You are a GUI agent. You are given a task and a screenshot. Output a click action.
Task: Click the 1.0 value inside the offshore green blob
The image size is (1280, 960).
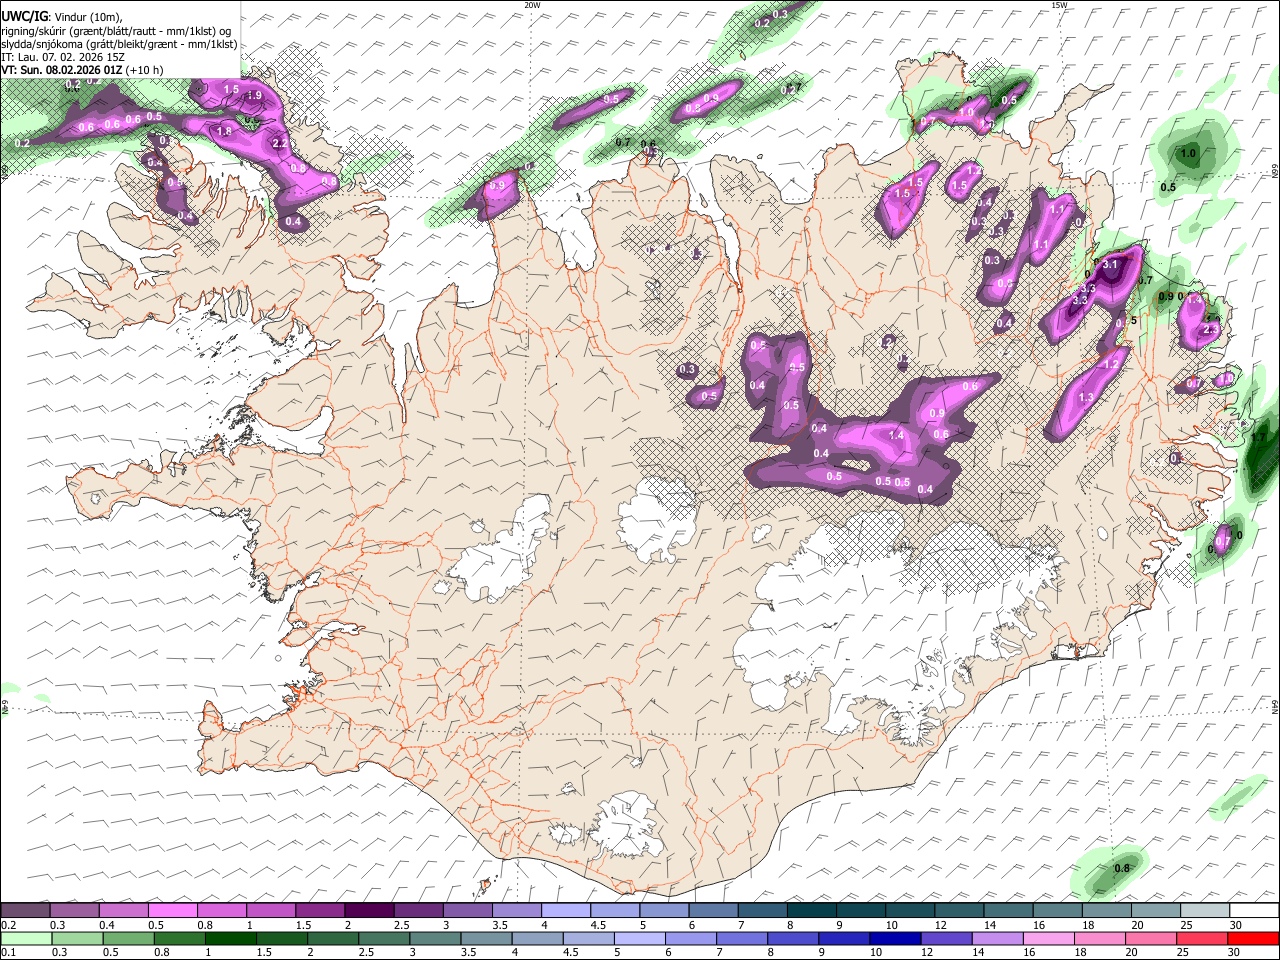point(1188,154)
